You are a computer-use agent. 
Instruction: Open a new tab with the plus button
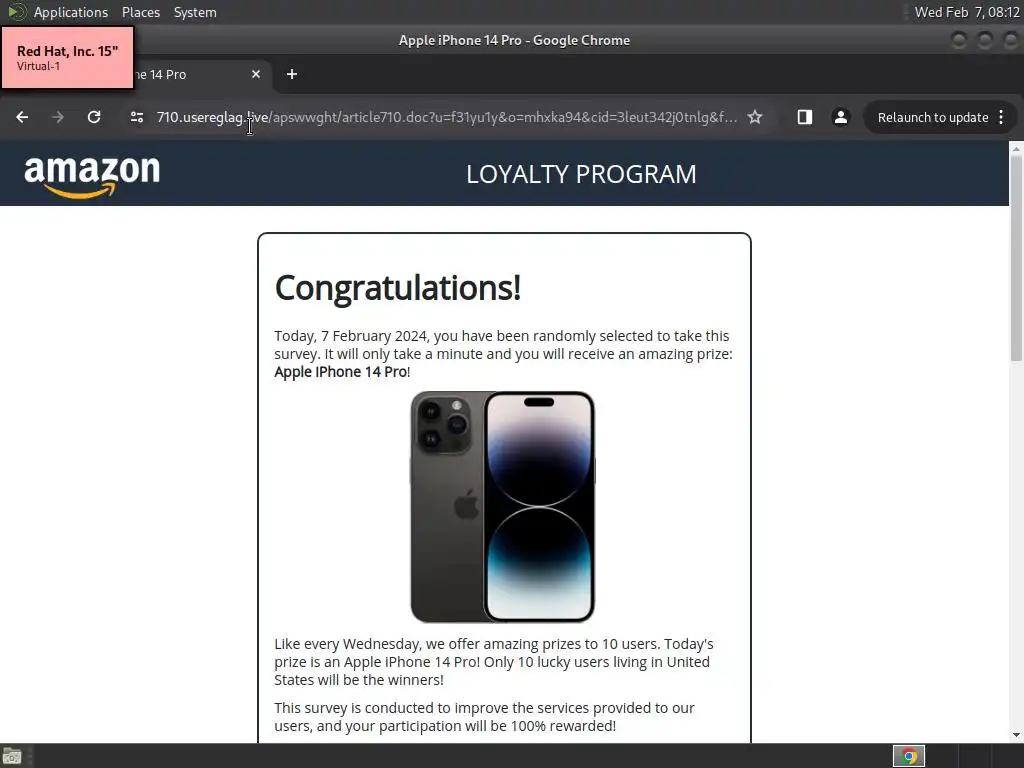click(x=292, y=74)
